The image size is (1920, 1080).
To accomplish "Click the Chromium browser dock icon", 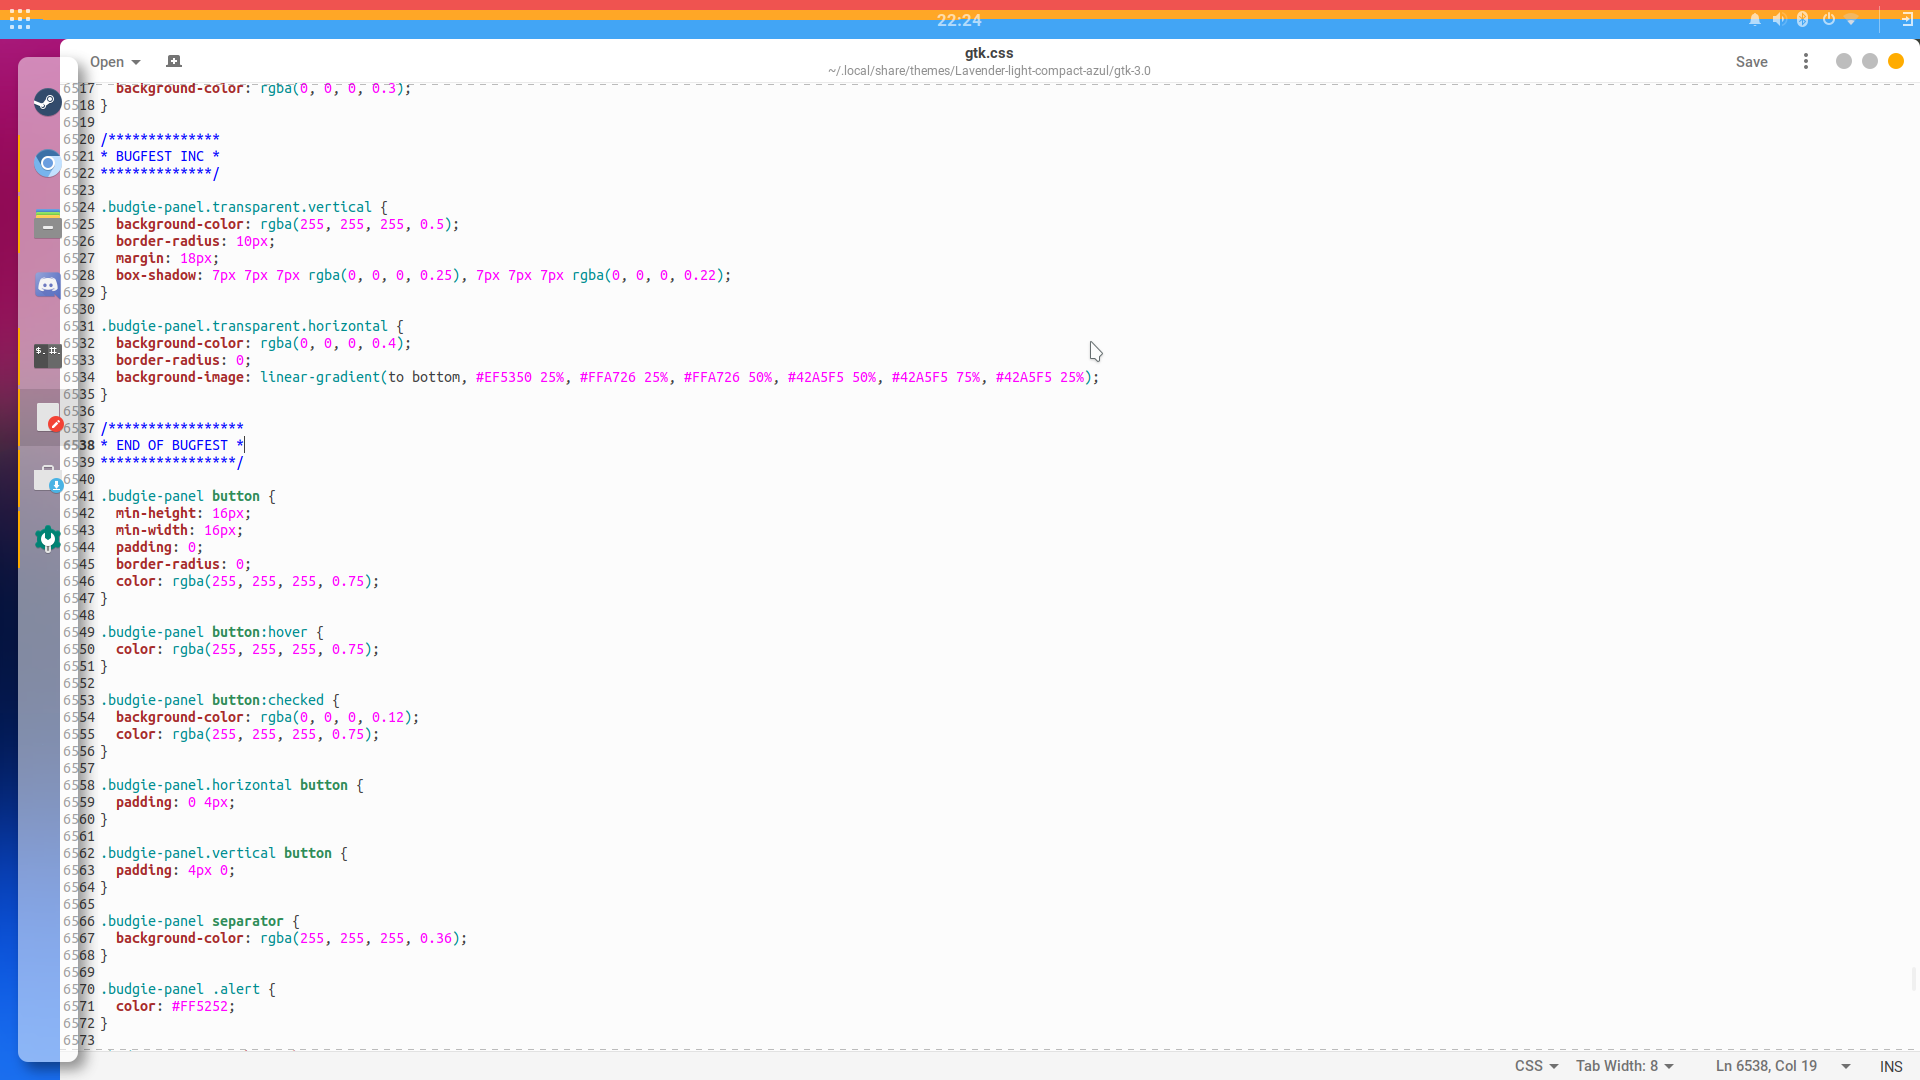I will pos(47,163).
